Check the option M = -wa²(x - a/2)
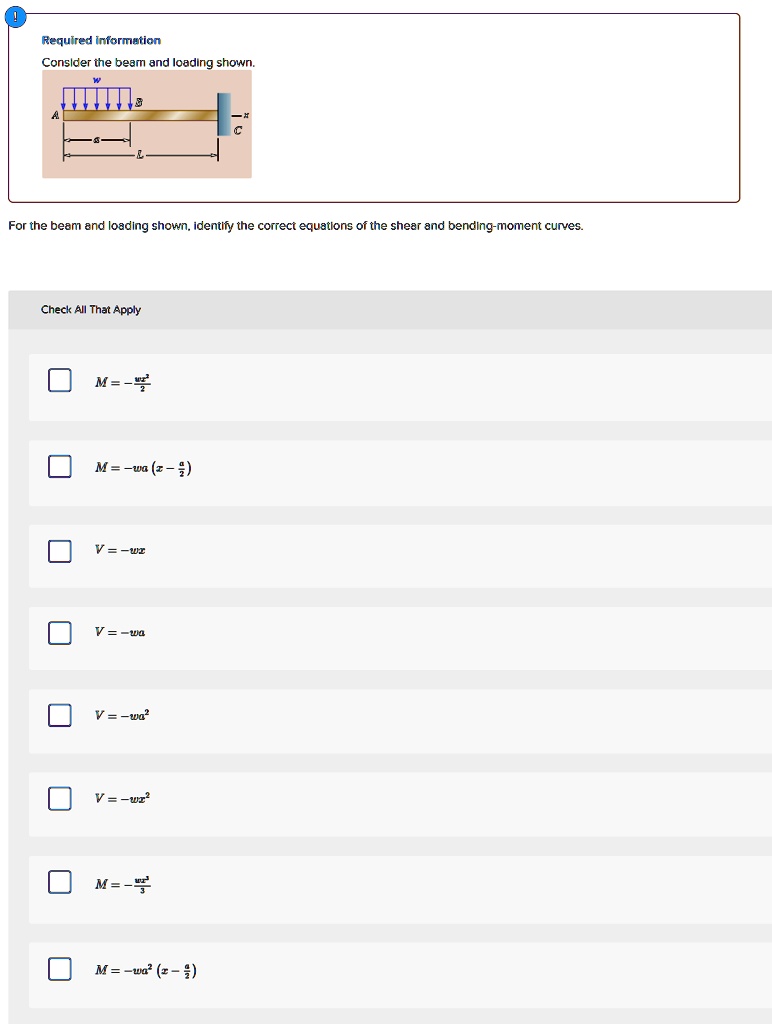This screenshot has width=772, height=1024. (x=59, y=968)
